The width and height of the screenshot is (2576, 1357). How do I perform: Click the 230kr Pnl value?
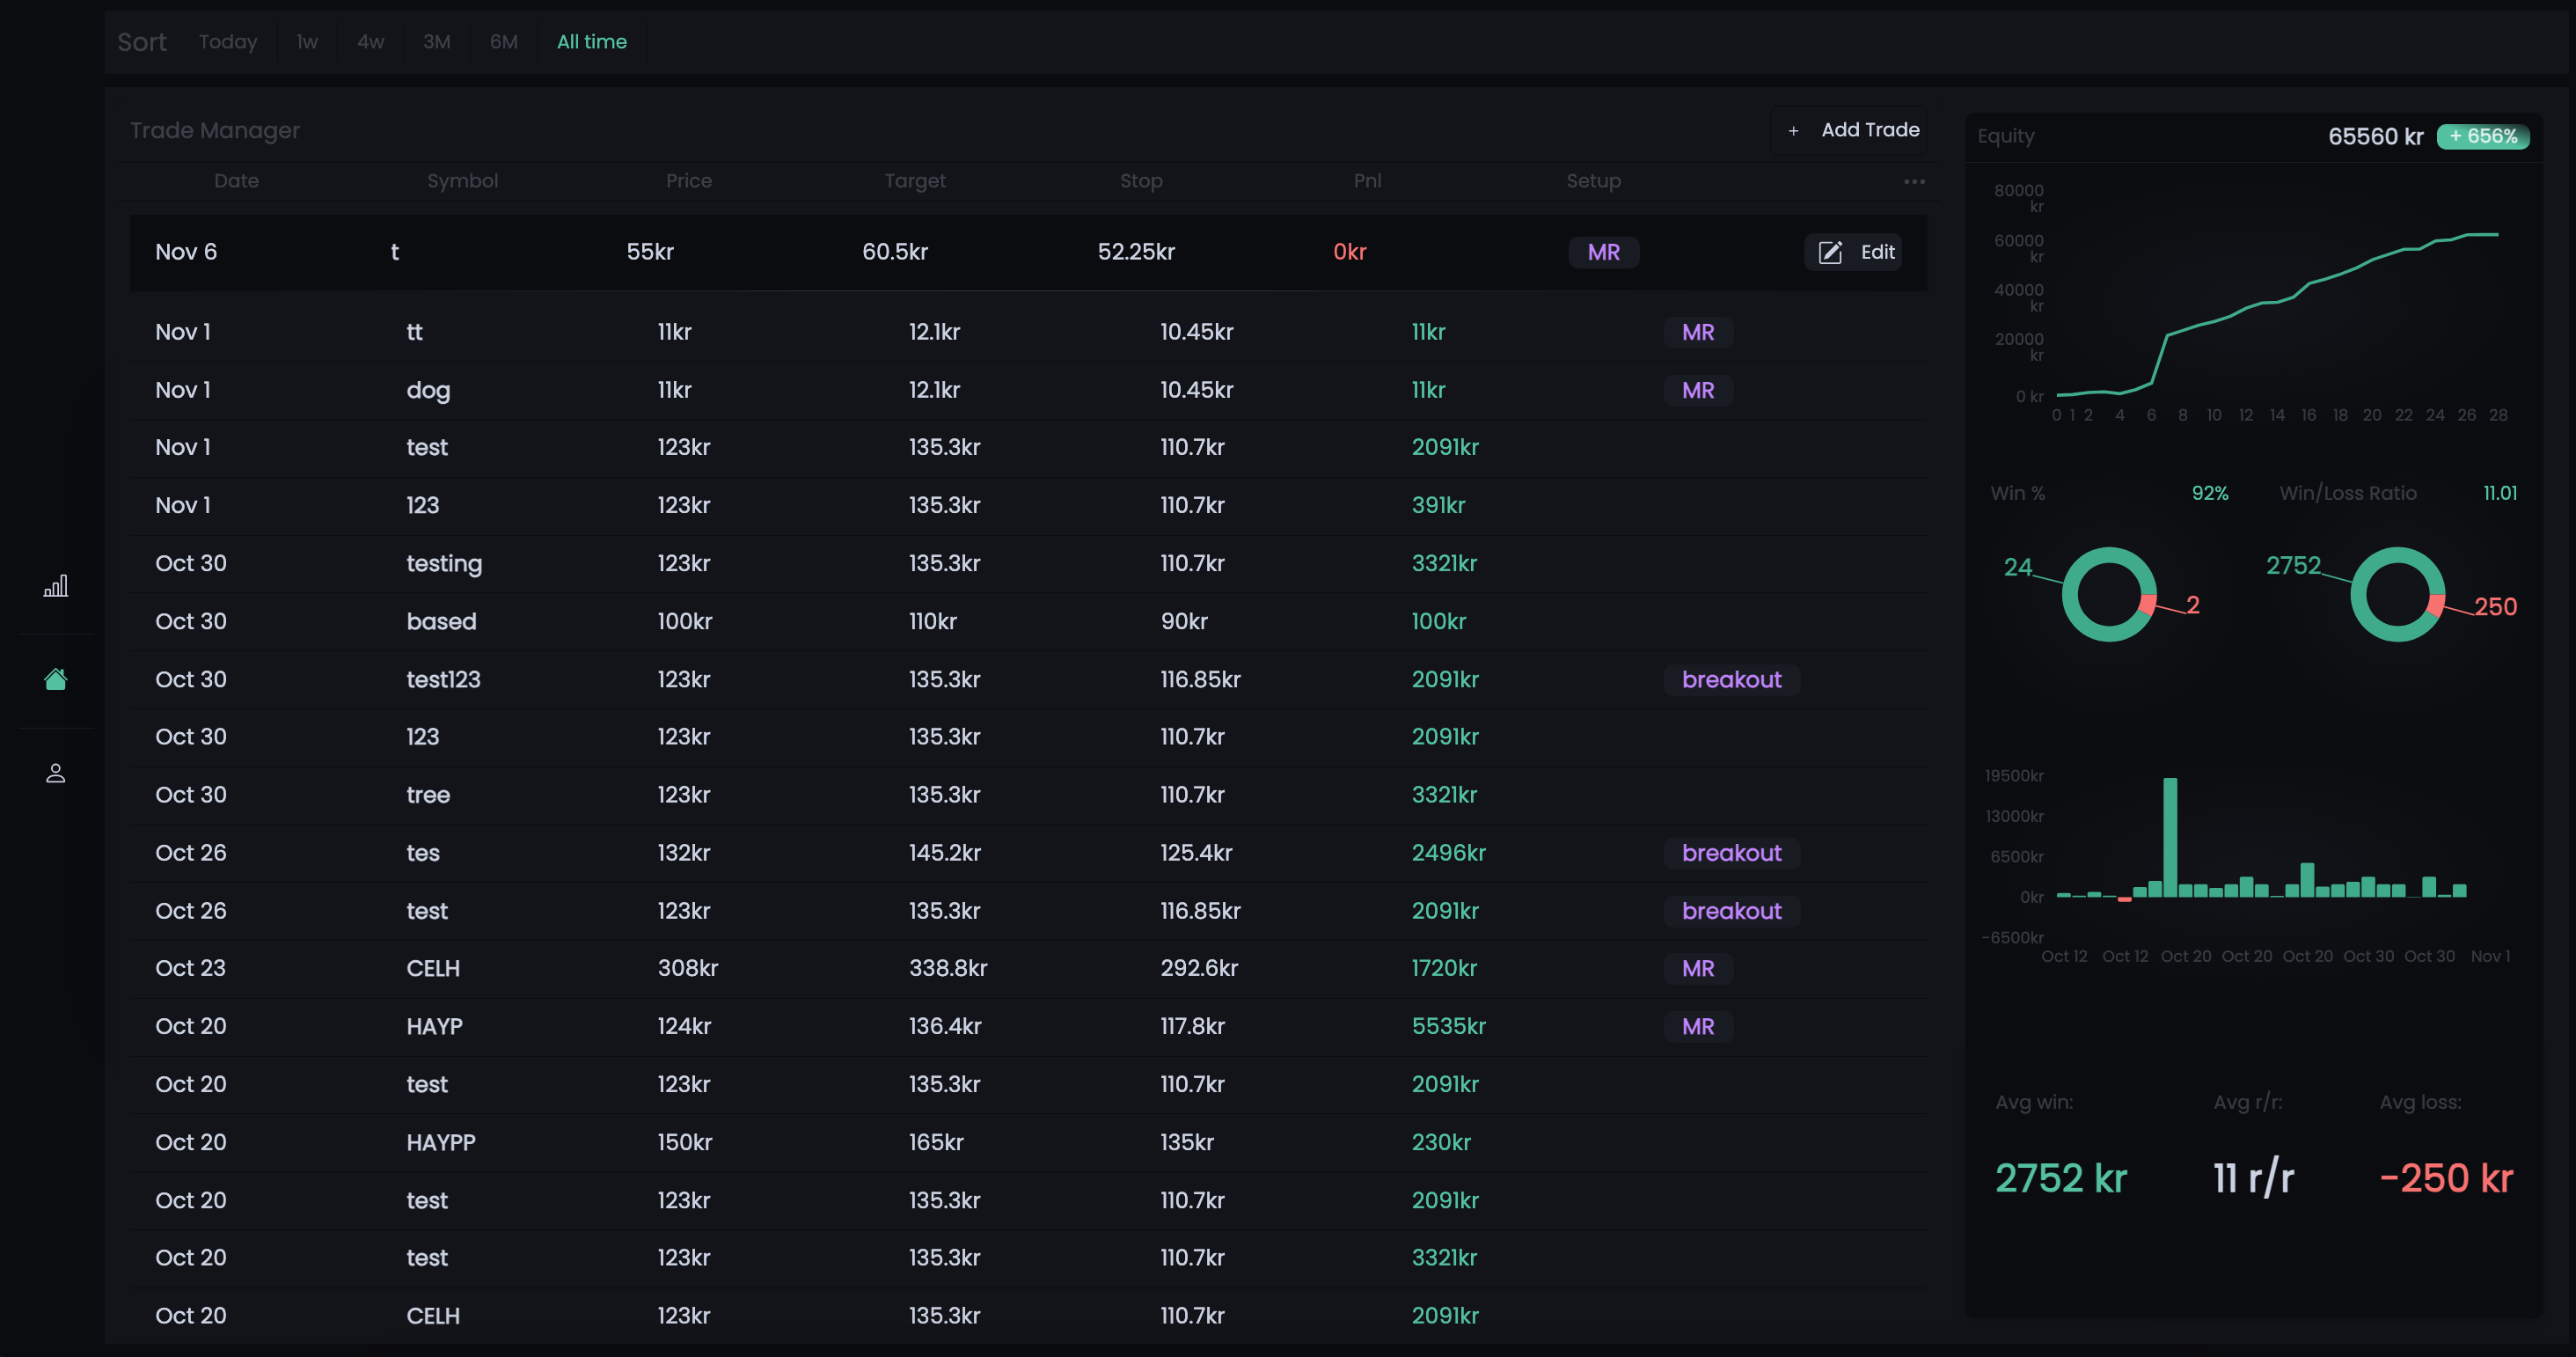pos(1440,1143)
